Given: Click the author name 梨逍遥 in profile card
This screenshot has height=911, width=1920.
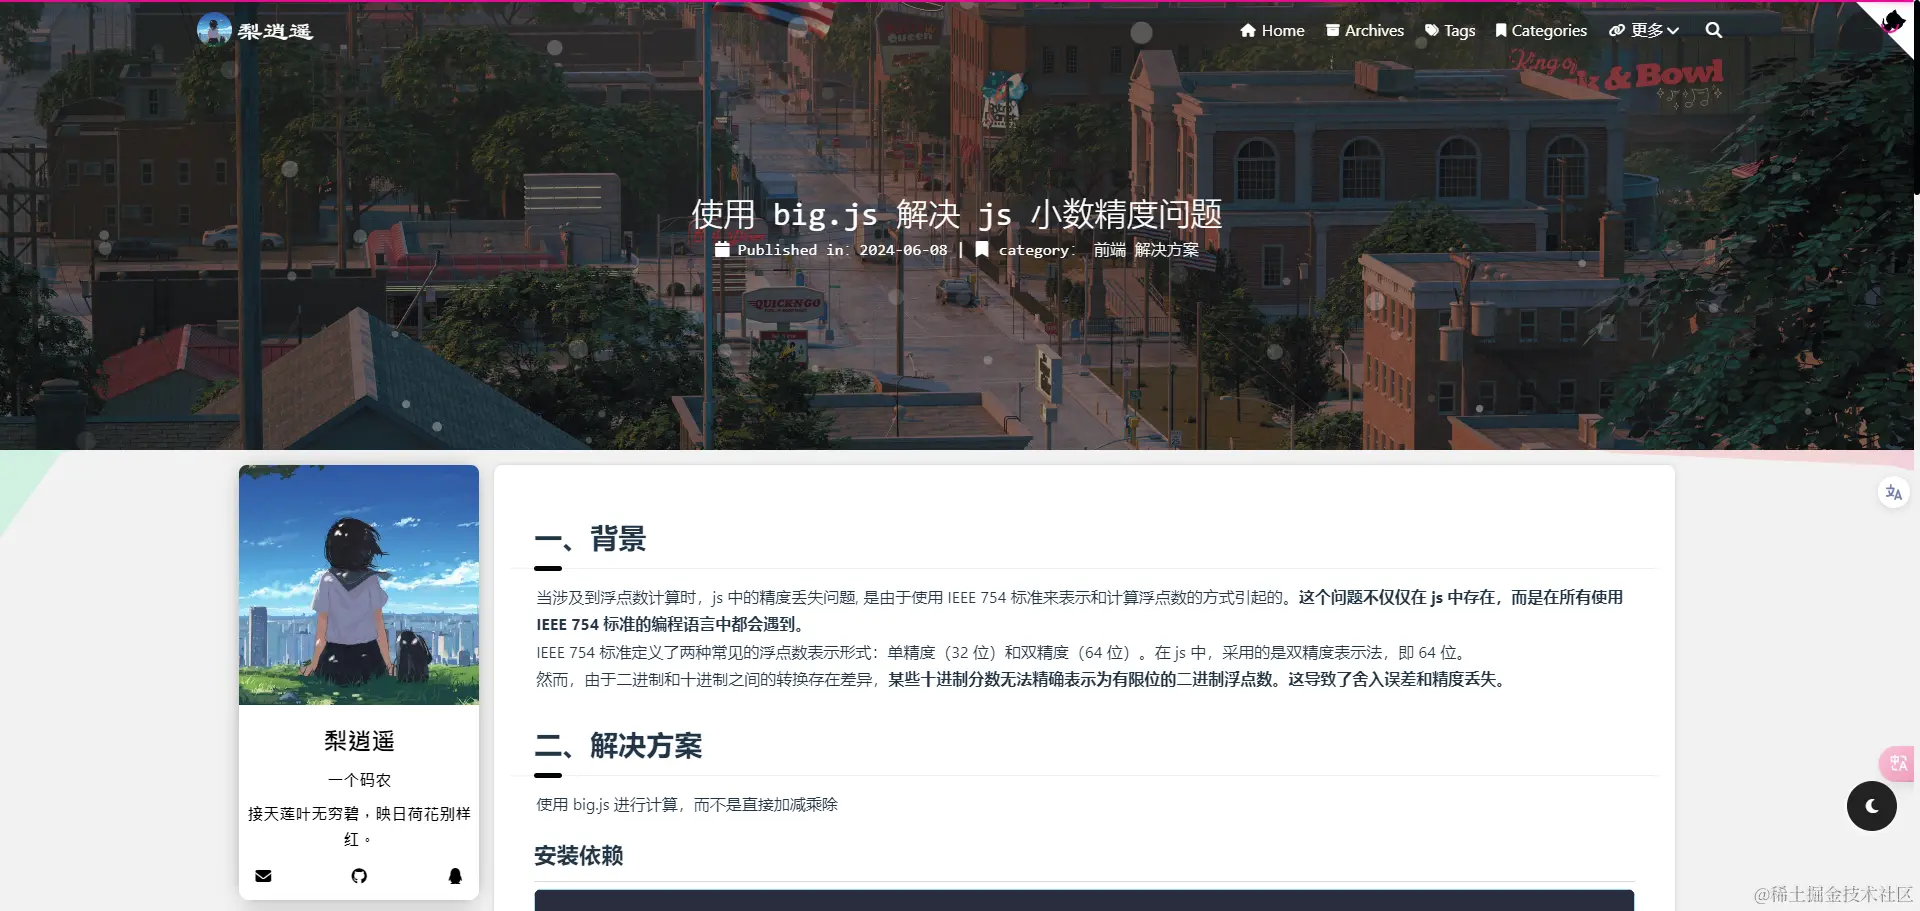Looking at the screenshot, I should [359, 741].
